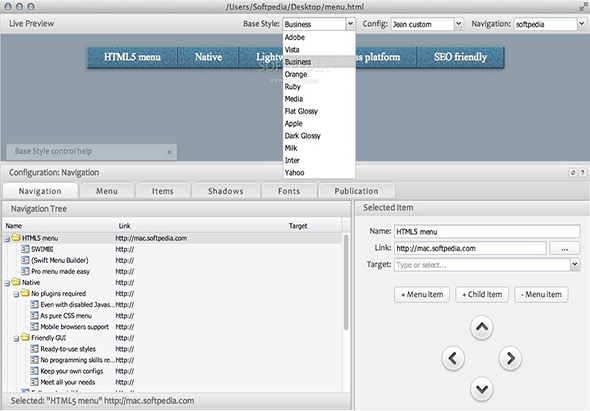The width and height of the screenshot is (590, 411).
Task: Click the Keep your own configs icon
Action: click(x=34, y=371)
